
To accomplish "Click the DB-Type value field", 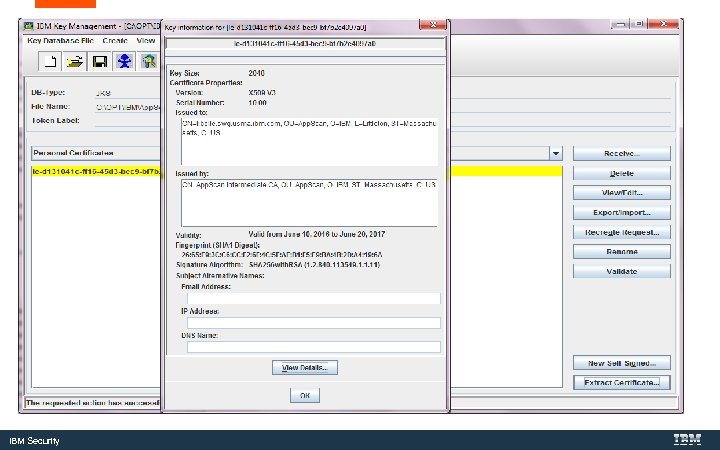I will pos(128,93).
